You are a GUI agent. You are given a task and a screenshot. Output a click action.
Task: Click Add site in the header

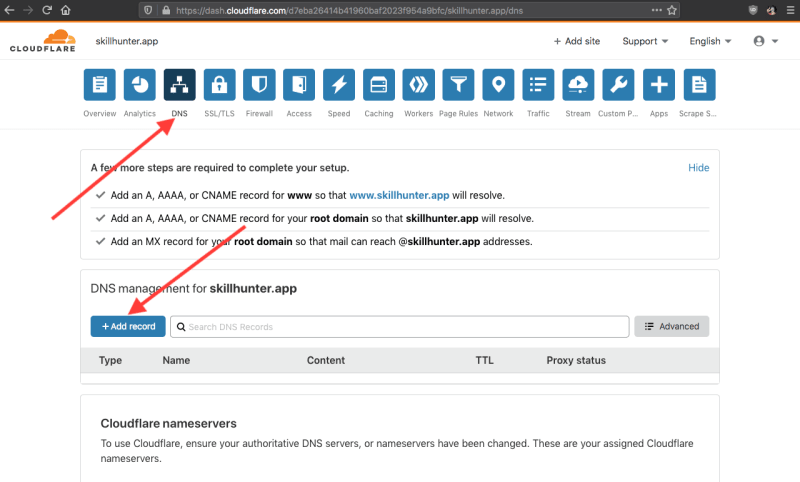[x=577, y=41]
